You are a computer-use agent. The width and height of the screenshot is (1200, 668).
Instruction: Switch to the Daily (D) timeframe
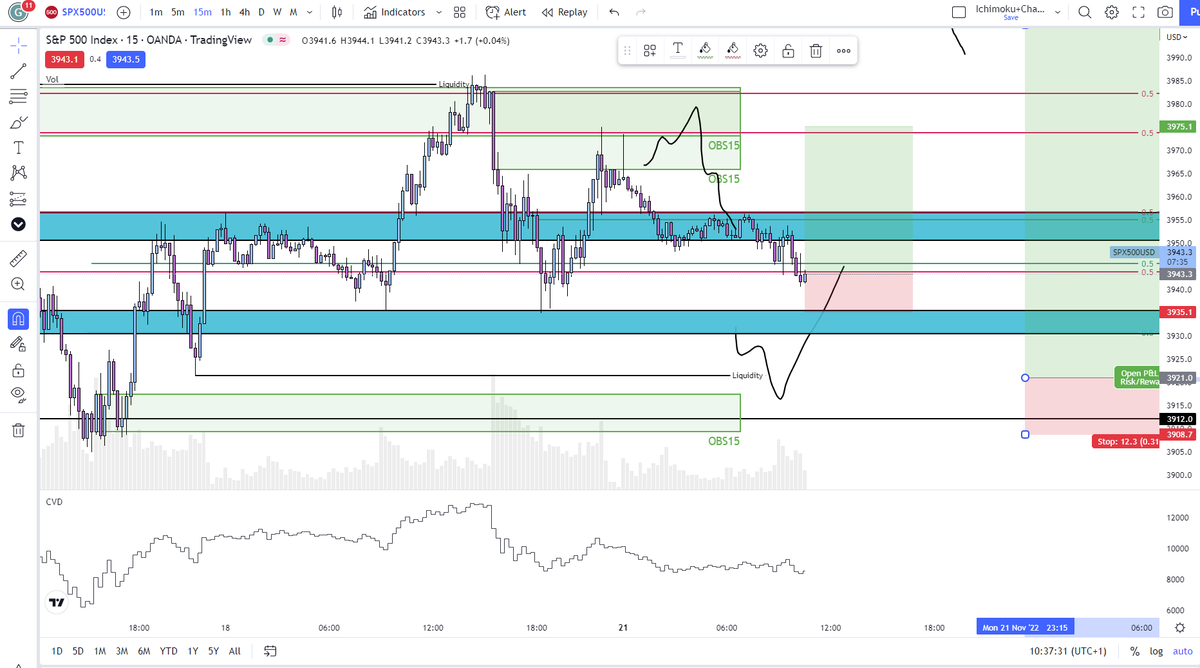262,12
